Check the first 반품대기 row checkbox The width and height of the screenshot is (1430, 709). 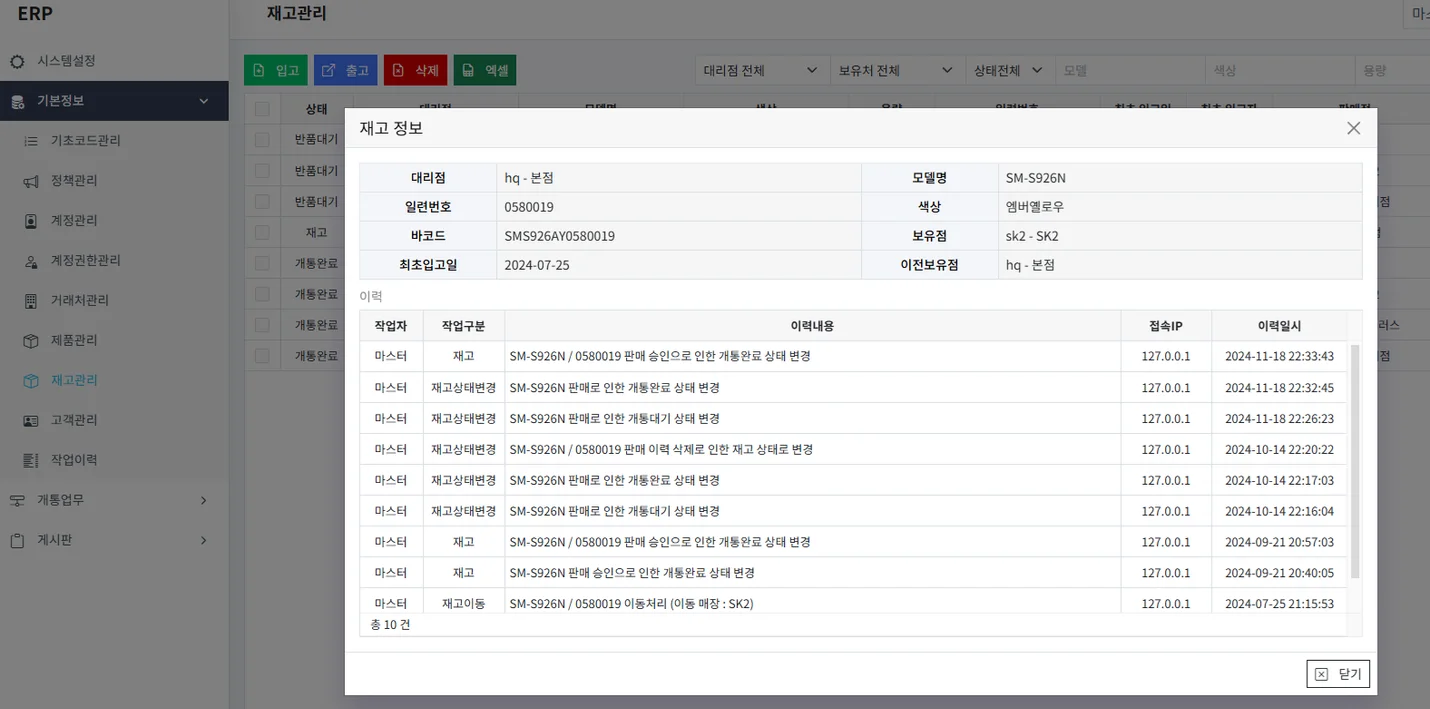[x=262, y=139]
